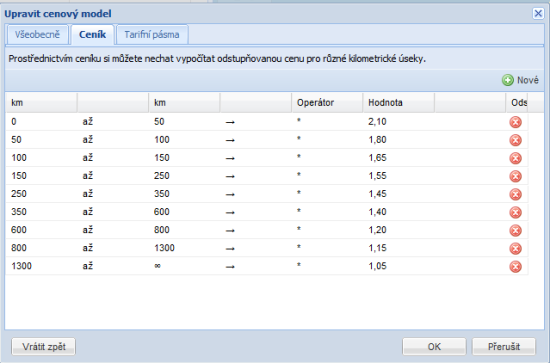550x363 pixels.
Task: Select the Hodnota value 1,80
Action: click(x=377, y=140)
